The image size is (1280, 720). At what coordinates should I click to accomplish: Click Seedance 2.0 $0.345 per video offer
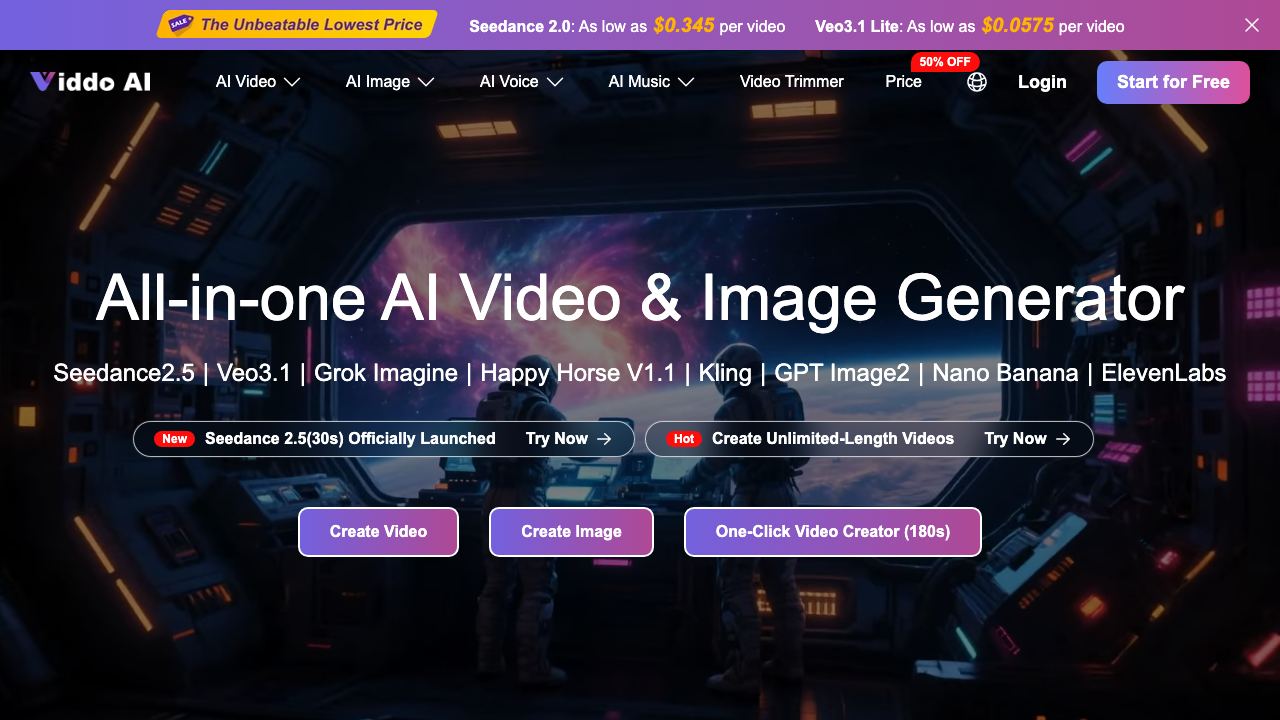coord(627,26)
